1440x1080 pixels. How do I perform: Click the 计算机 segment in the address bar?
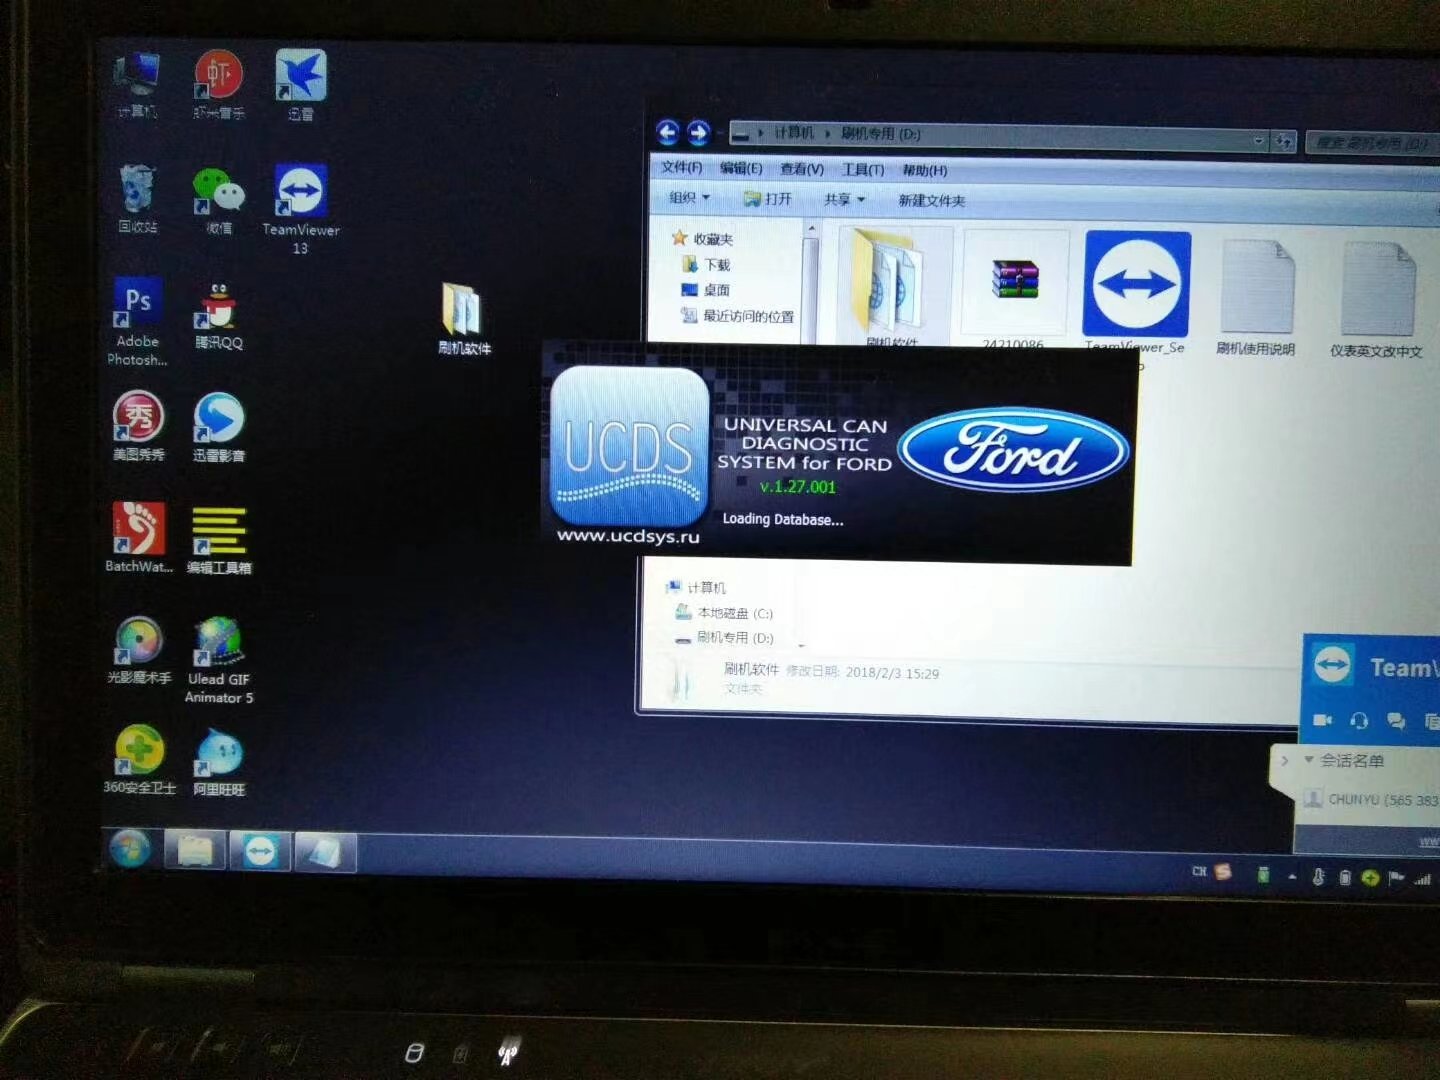click(794, 132)
